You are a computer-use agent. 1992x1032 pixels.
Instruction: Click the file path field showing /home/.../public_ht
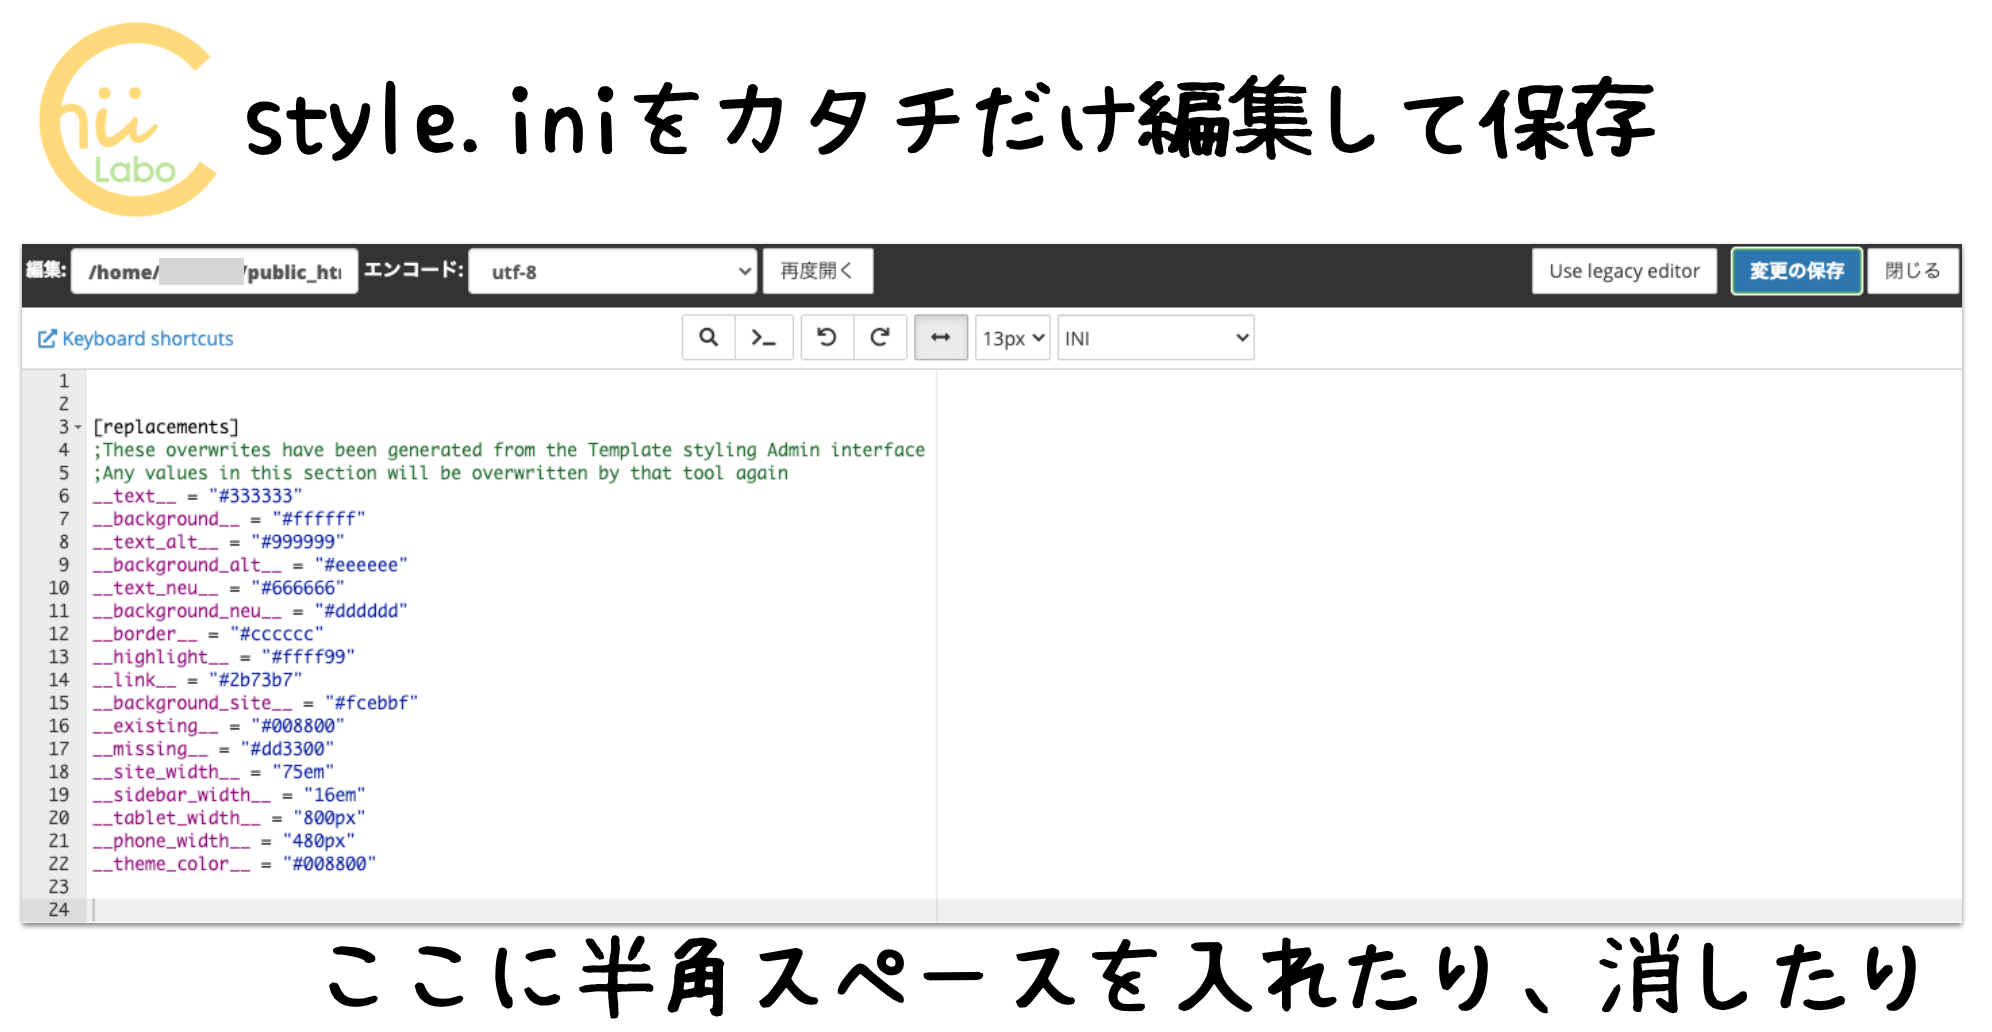(x=213, y=270)
